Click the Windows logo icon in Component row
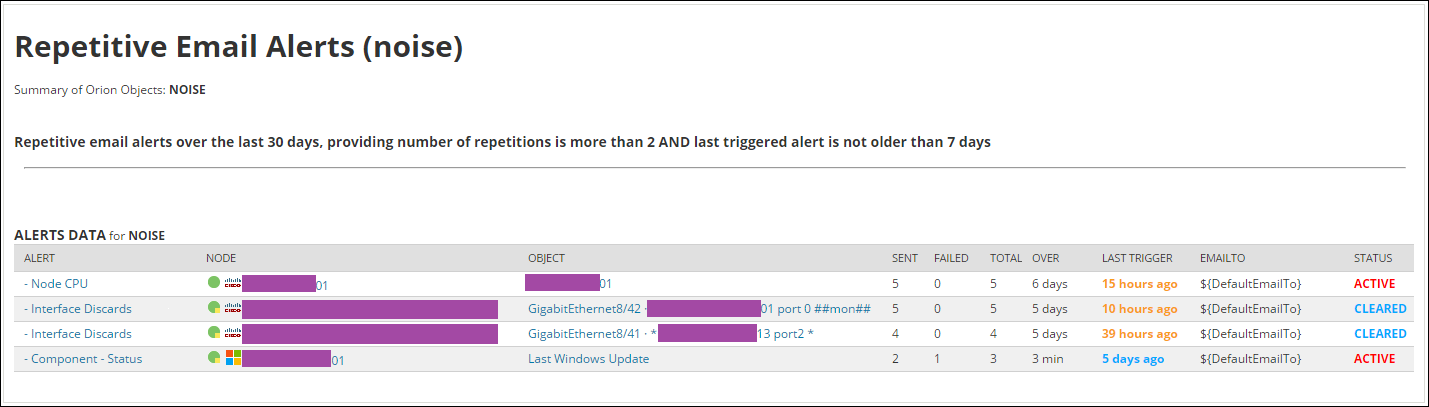This screenshot has width=1429, height=407. pos(233,358)
